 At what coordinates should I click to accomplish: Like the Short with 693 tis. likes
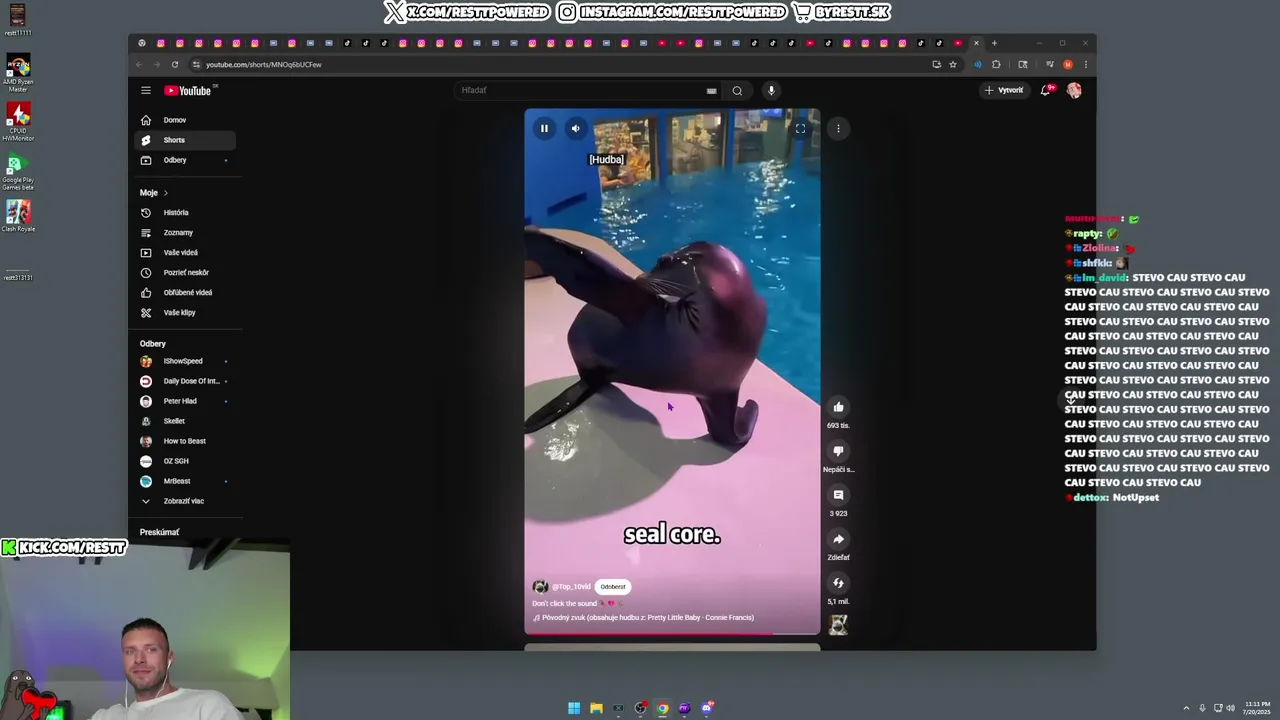point(838,407)
